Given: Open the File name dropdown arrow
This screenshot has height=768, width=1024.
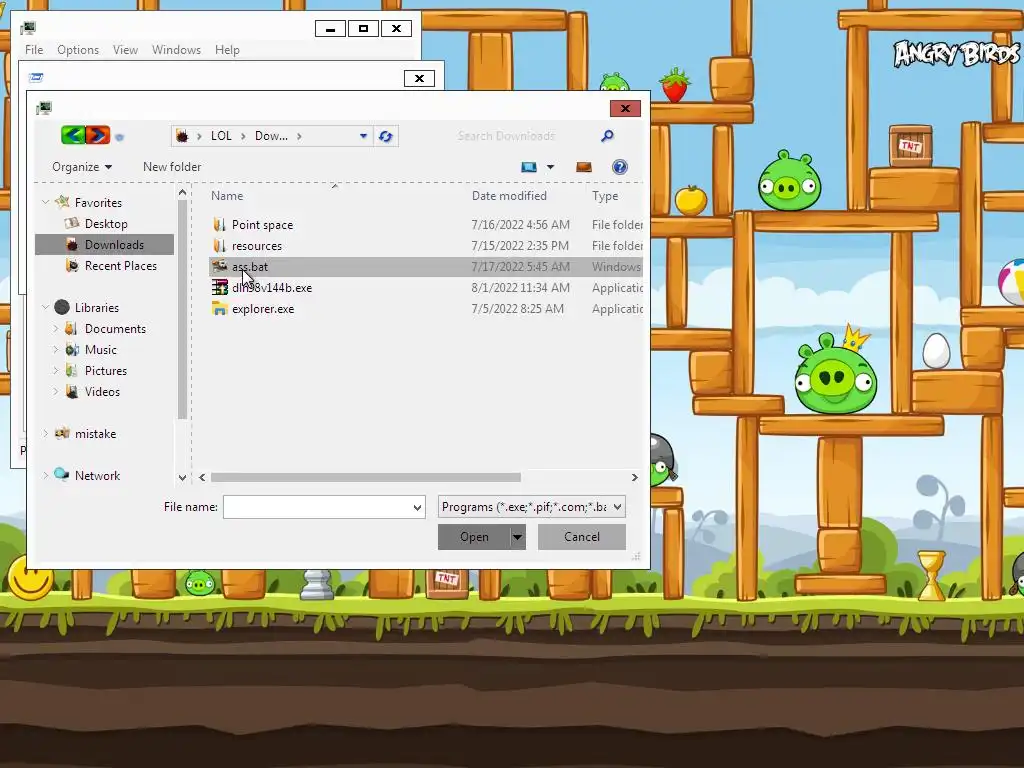Looking at the screenshot, I should tap(417, 507).
